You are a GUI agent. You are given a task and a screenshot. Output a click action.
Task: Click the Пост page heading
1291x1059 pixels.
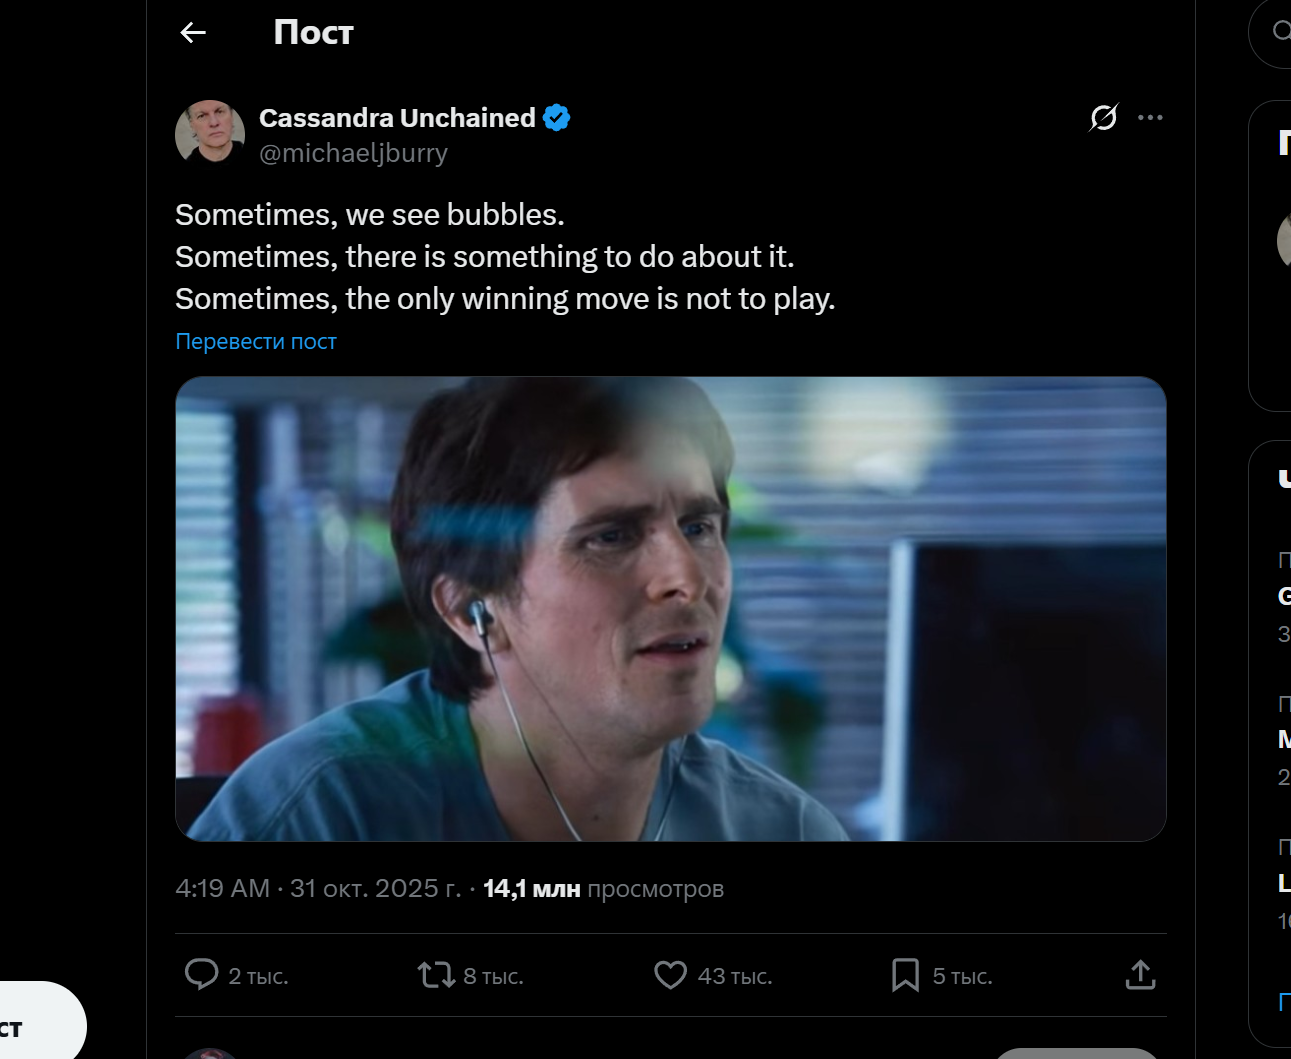[x=313, y=33]
